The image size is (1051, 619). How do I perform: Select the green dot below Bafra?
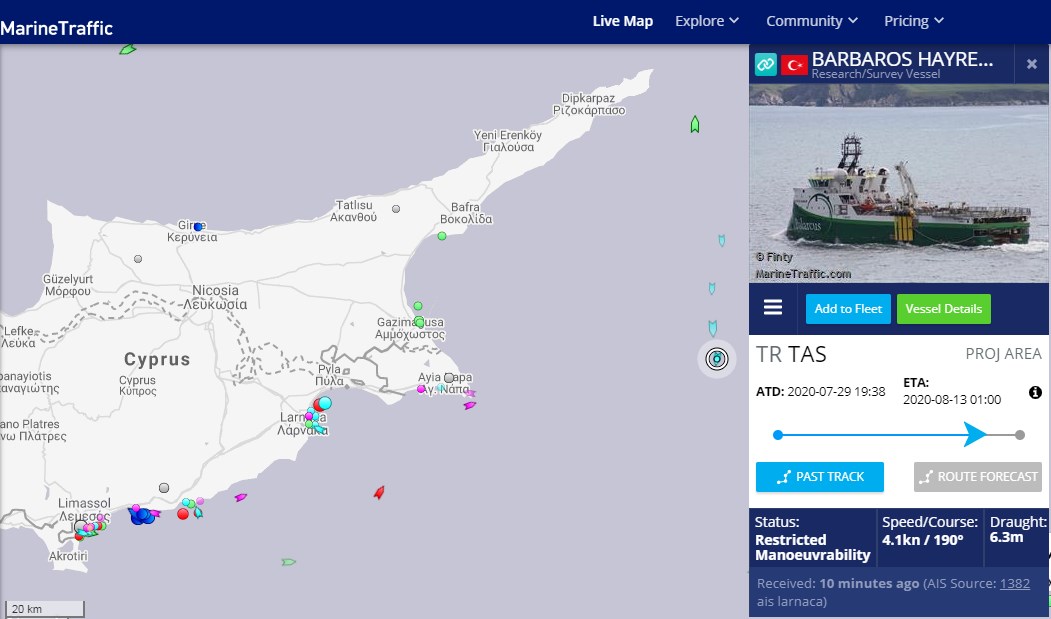[x=442, y=236]
